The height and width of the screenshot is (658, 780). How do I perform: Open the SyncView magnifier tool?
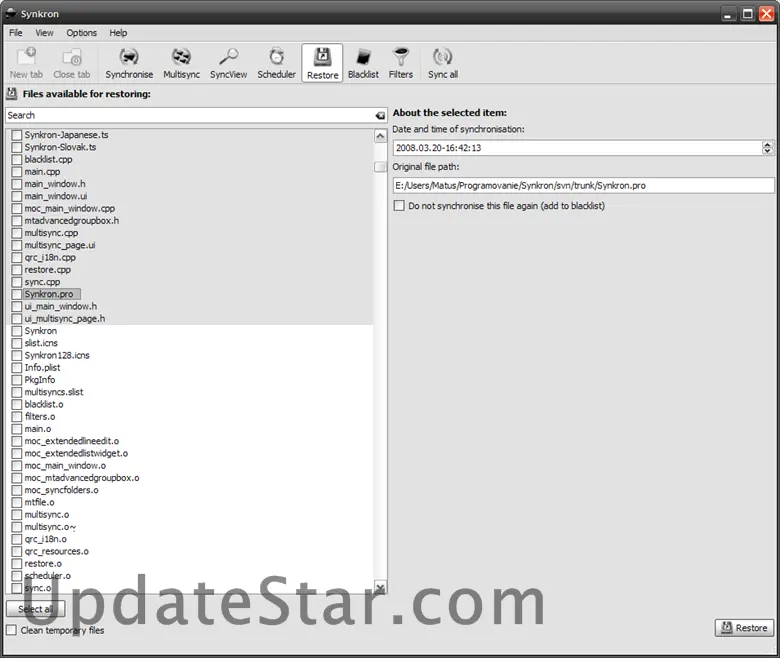click(x=228, y=63)
